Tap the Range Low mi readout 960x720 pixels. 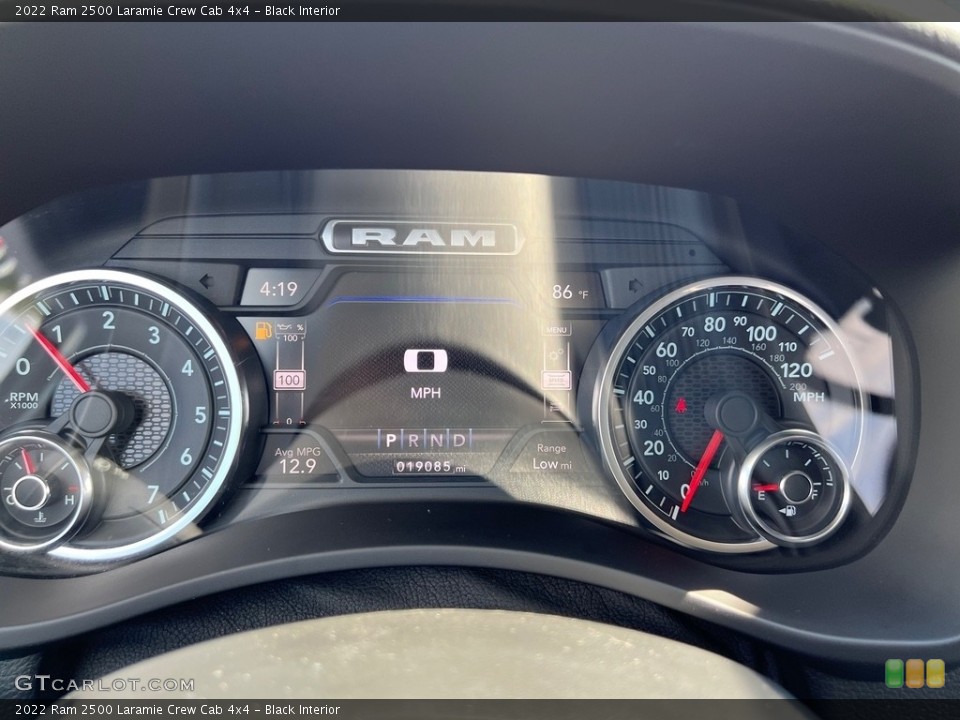[x=552, y=457]
